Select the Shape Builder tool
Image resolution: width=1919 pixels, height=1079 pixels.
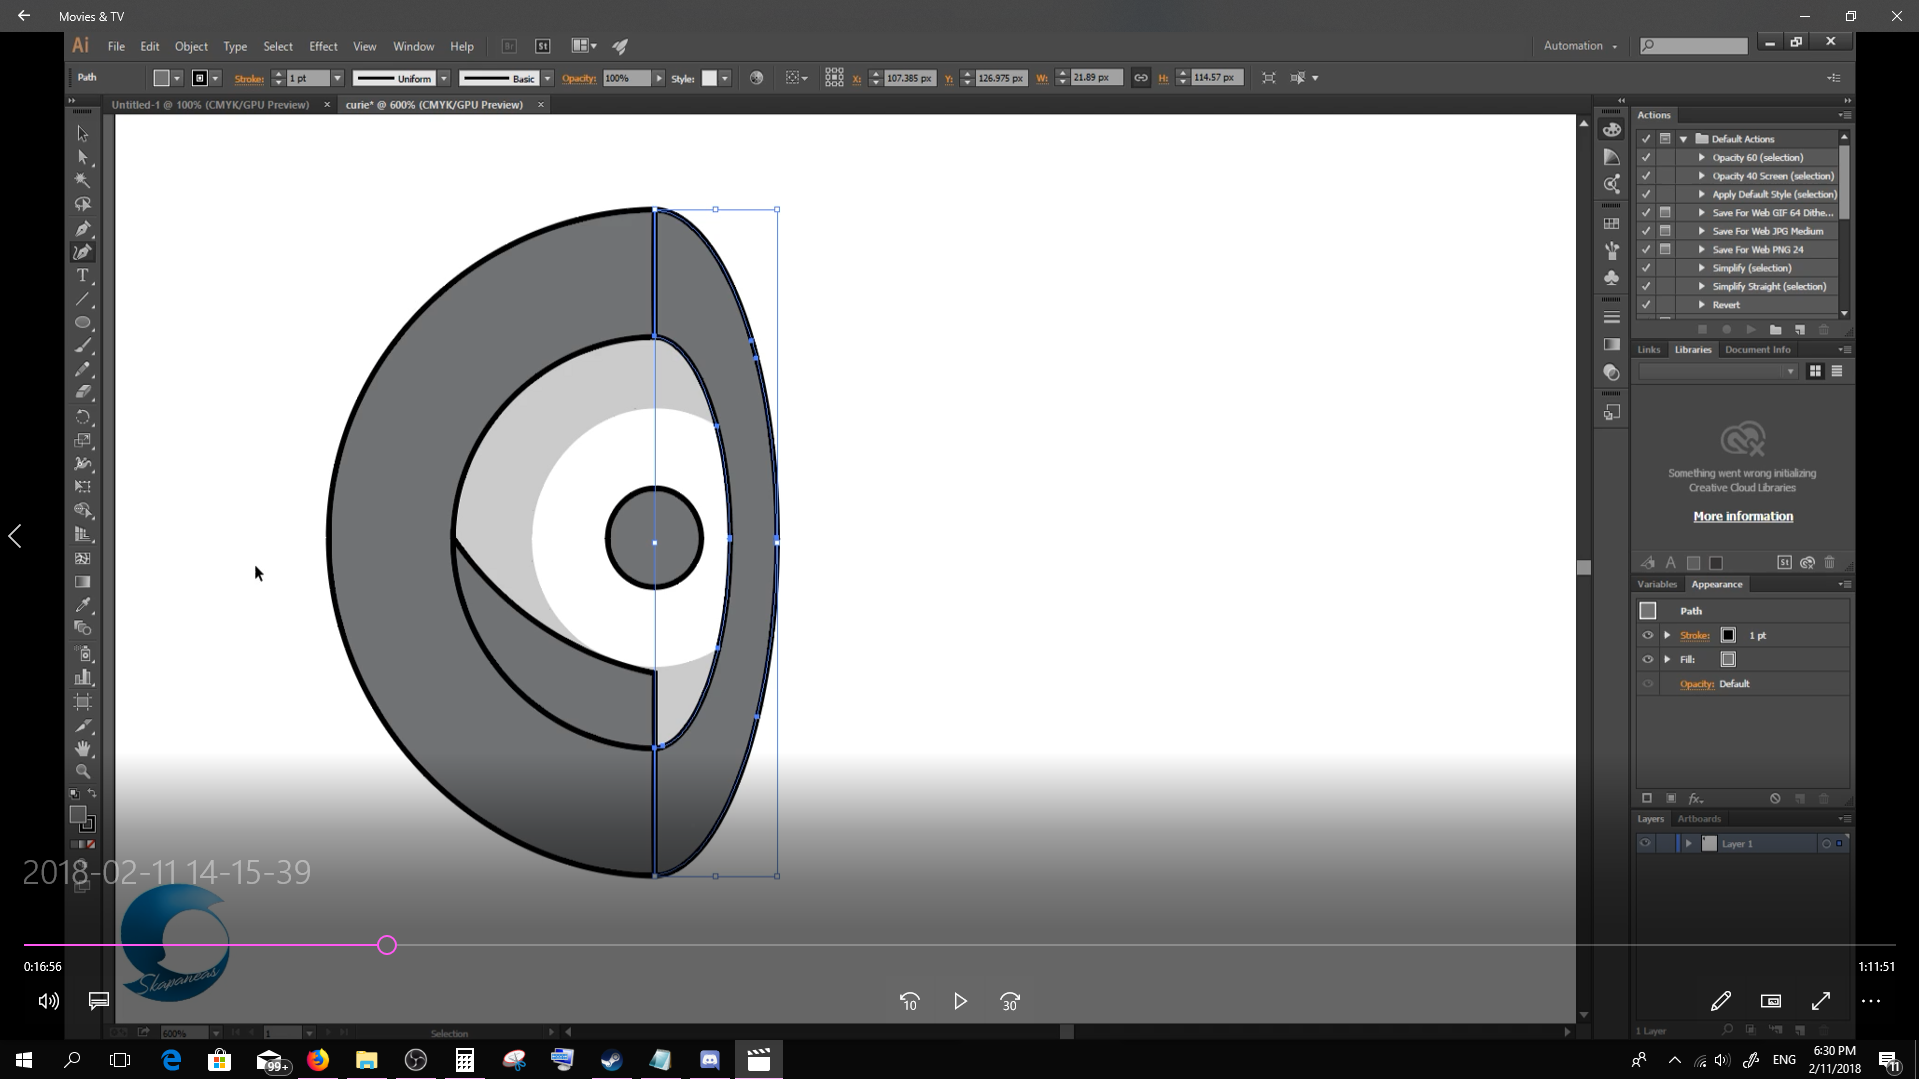click(x=83, y=511)
